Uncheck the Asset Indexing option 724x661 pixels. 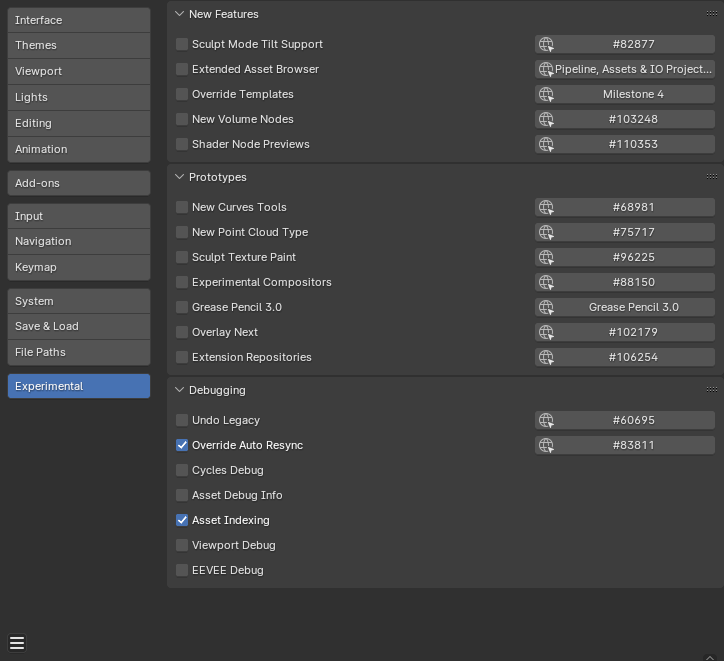coord(182,520)
